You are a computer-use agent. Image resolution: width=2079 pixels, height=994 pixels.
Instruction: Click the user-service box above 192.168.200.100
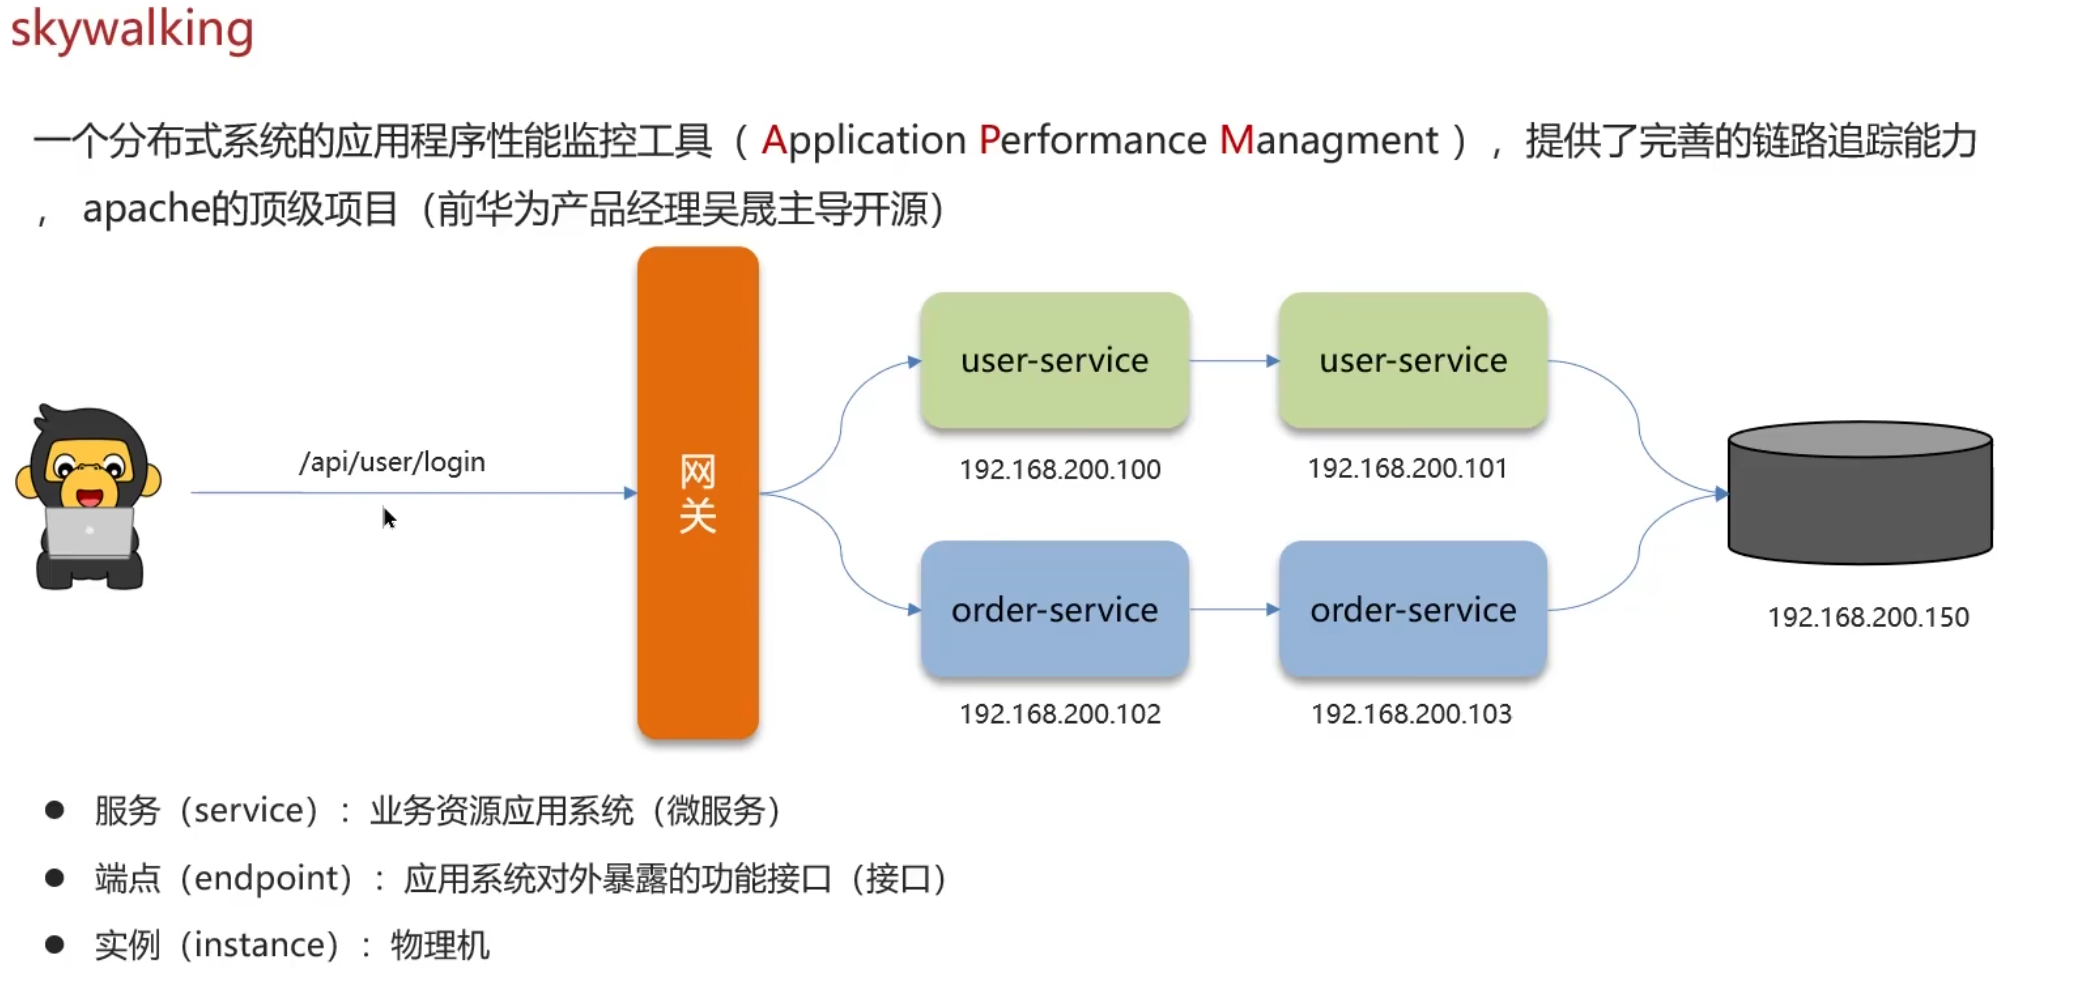pos(1055,361)
